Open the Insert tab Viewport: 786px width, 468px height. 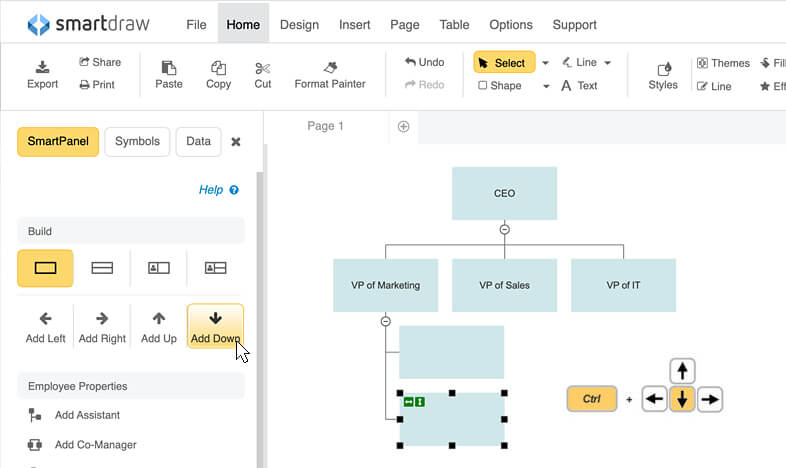pos(354,25)
